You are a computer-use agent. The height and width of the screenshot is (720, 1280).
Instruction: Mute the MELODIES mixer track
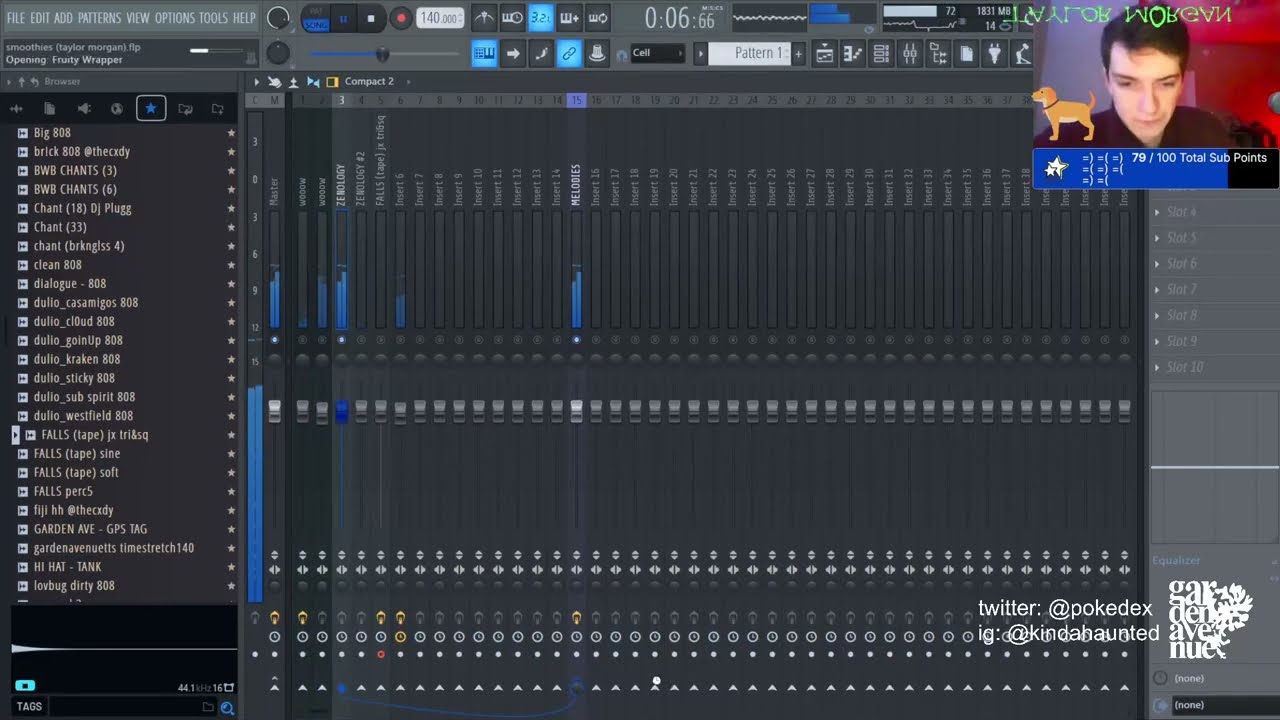(576, 340)
